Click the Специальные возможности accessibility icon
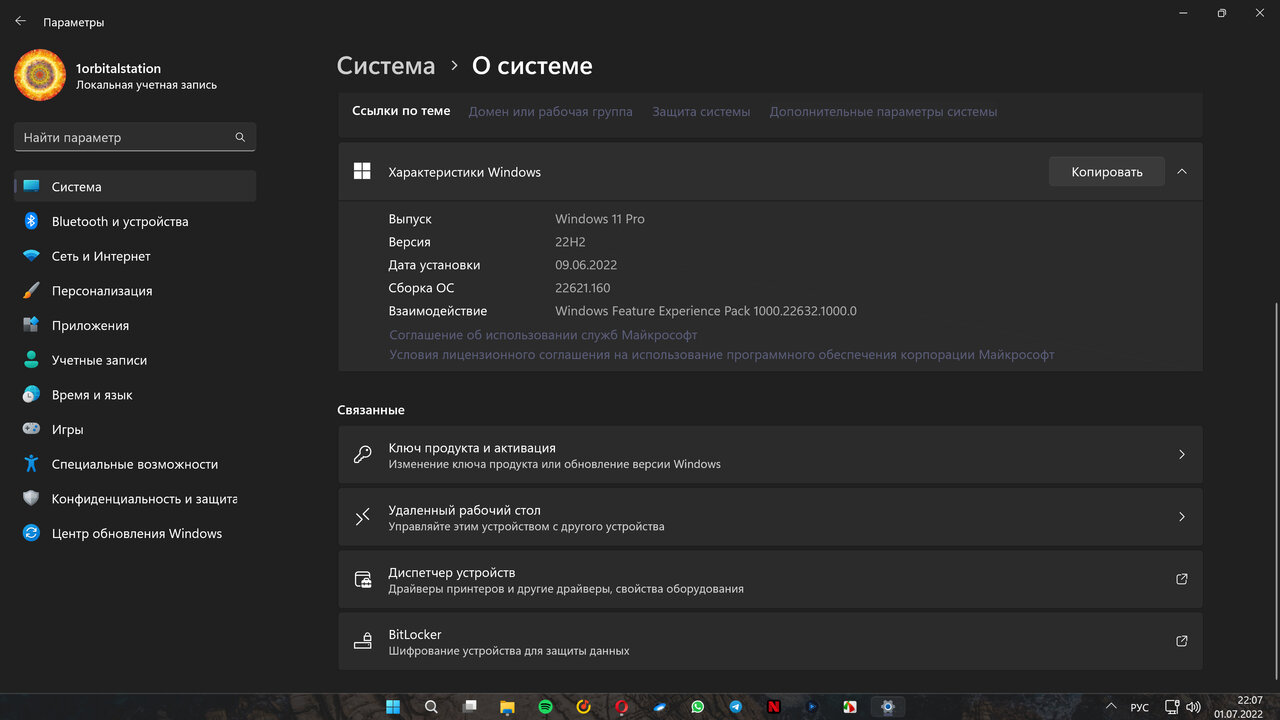 tap(31, 464)
